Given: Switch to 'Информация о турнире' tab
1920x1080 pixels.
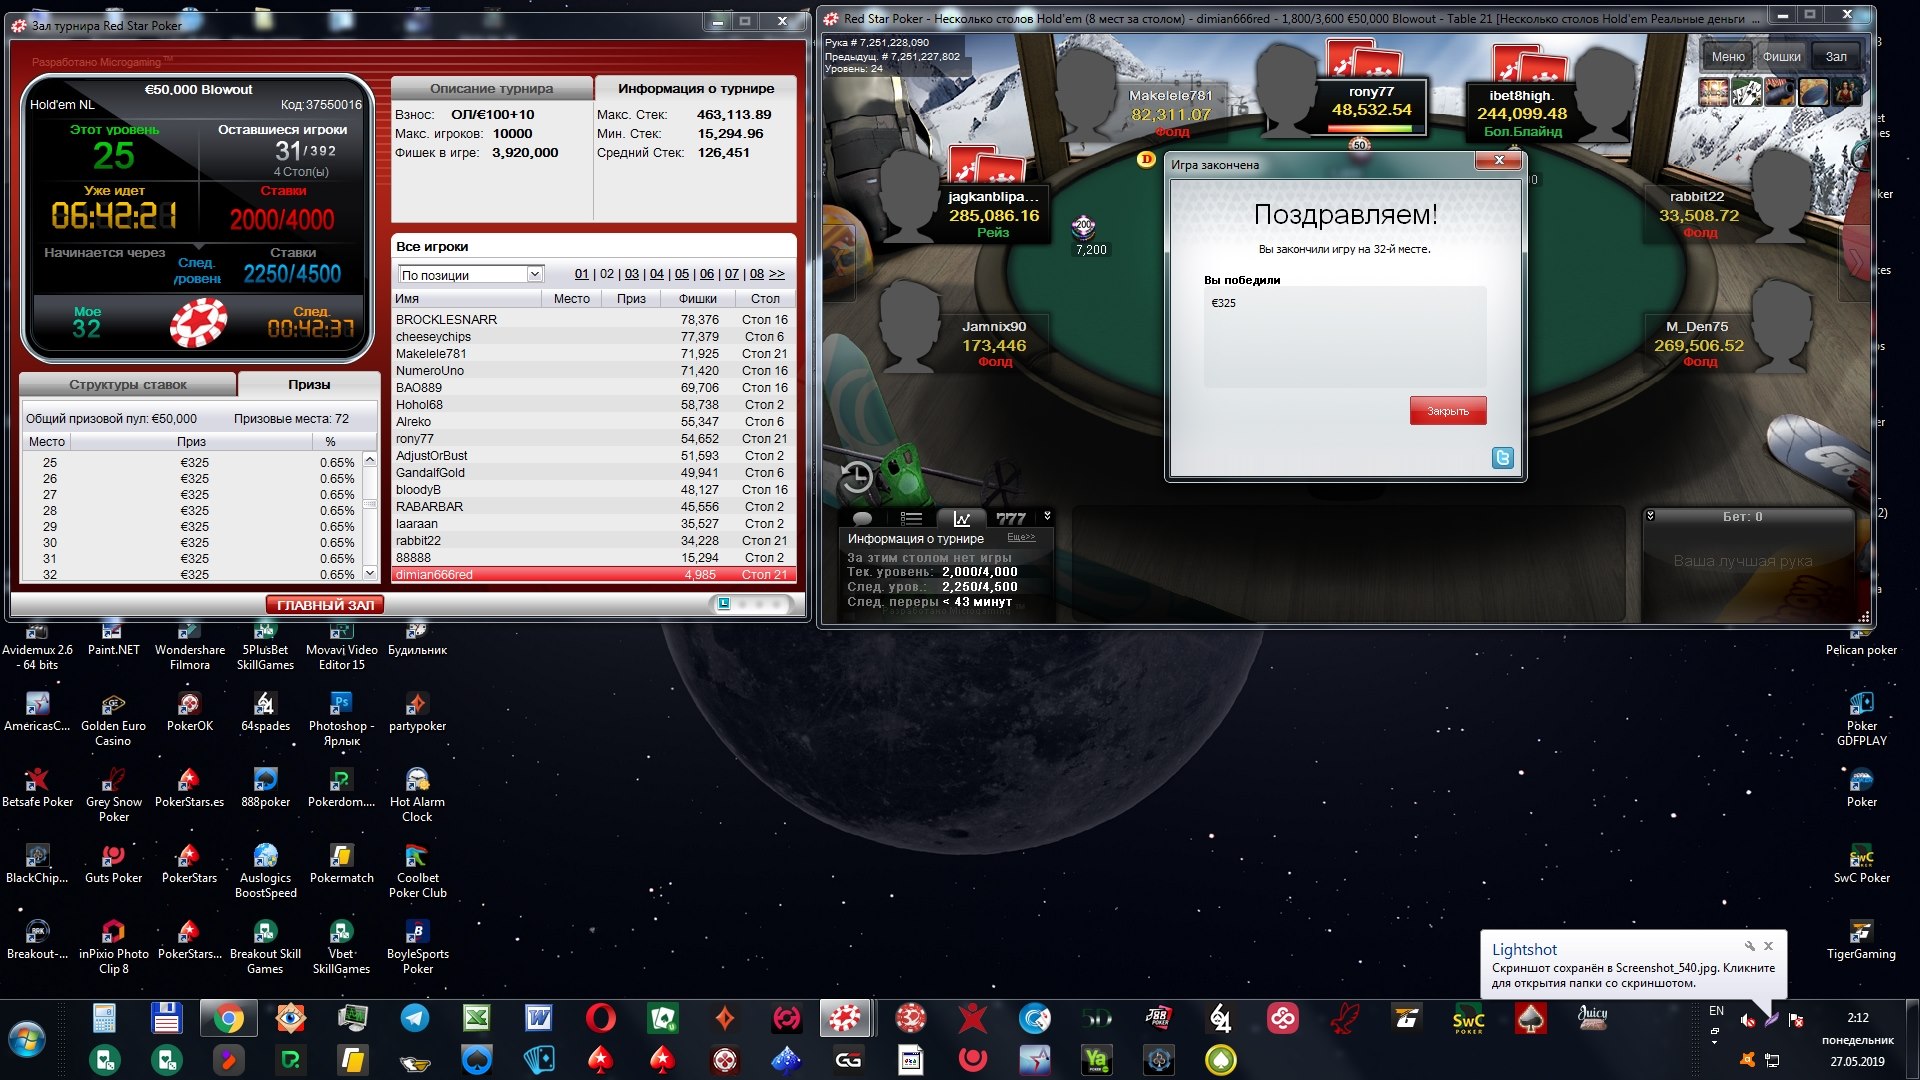Looking at the screenshot, I should click(696, 88).
